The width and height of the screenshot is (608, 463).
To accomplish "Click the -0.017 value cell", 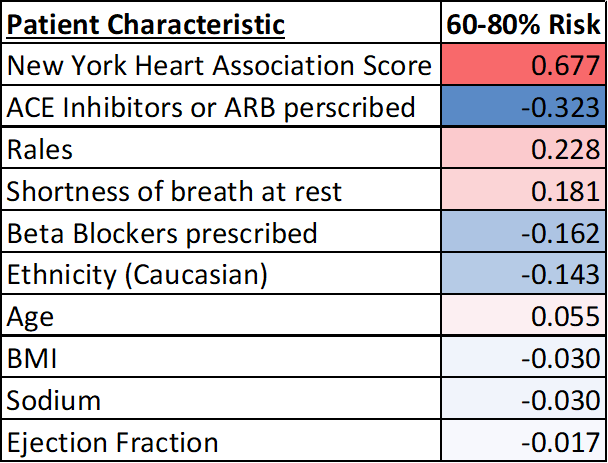I will pyautogui.click(x=522, y=442).
